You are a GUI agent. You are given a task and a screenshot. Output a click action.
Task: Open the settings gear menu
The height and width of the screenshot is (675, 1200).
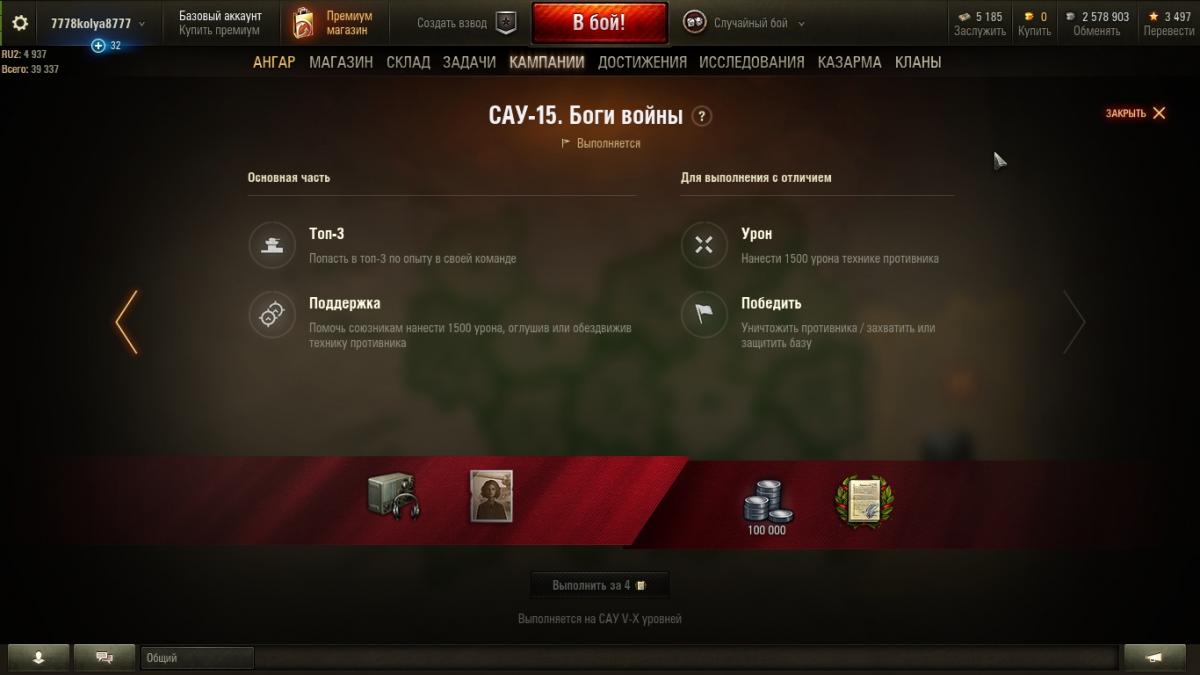[x=20, y=23]
